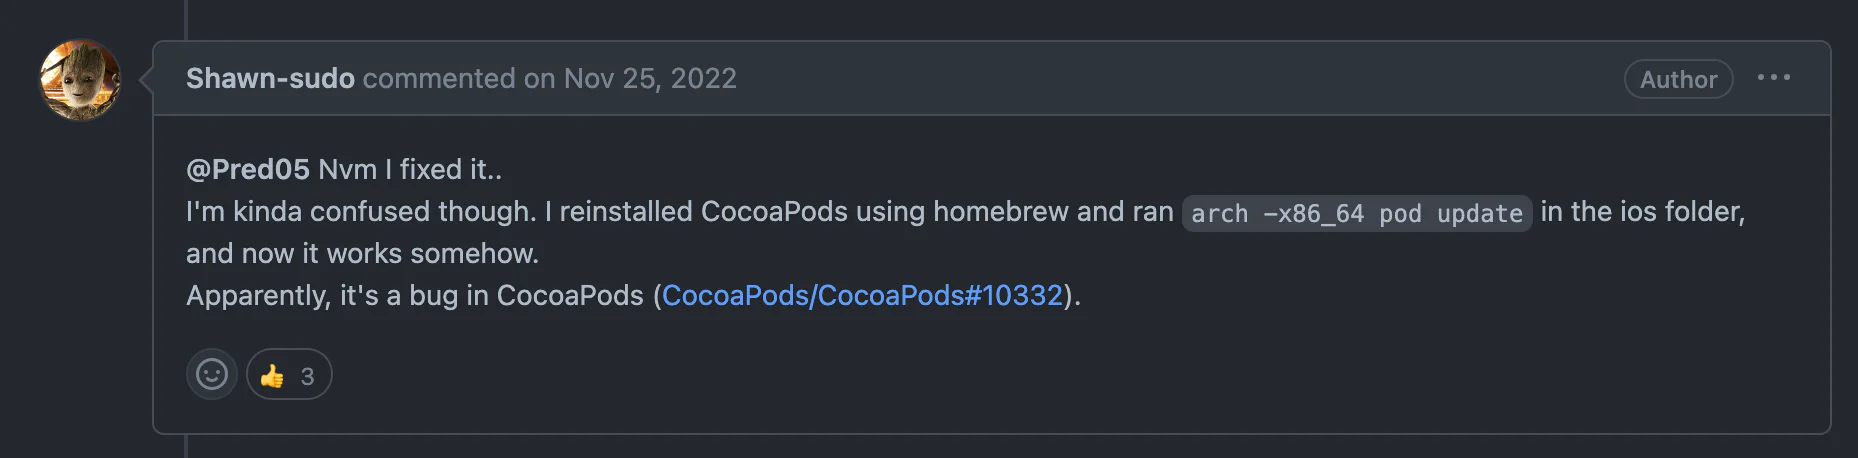Click the text I'm kinda confused though.
Screen dimensions: 1858x458
pyautogui.click(x=361, y=211)
